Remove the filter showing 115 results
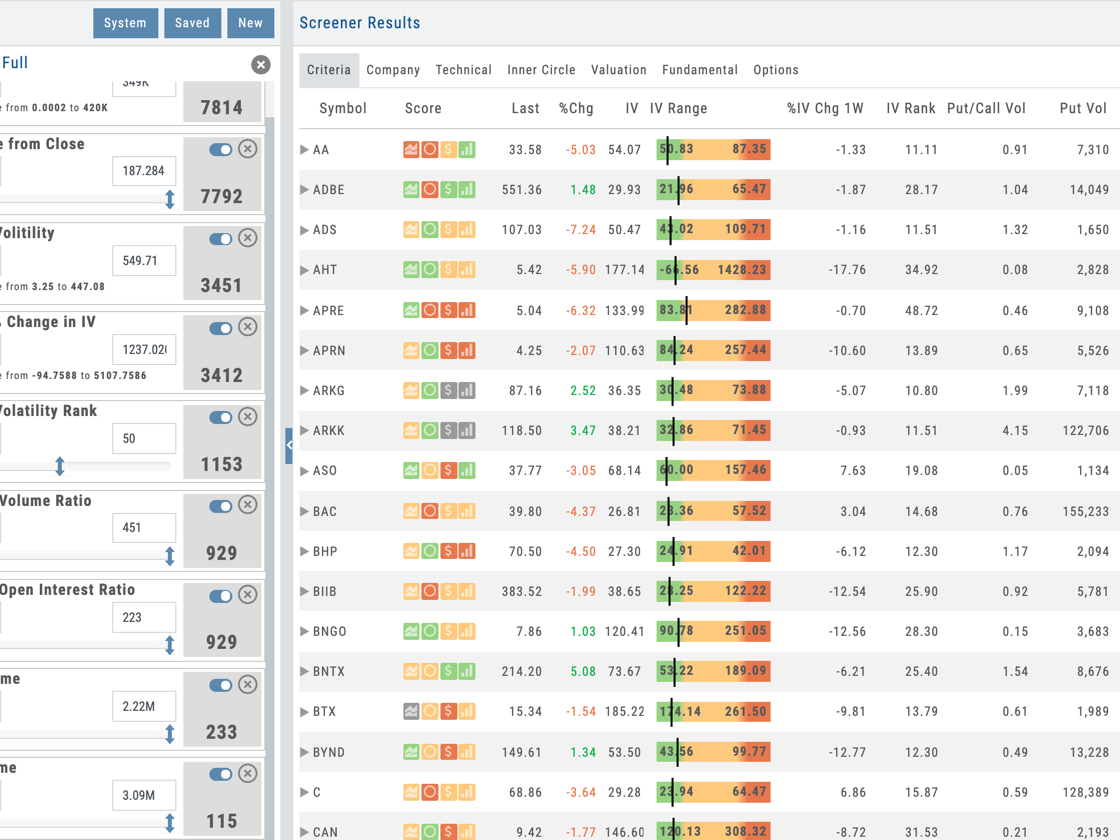 248,774
